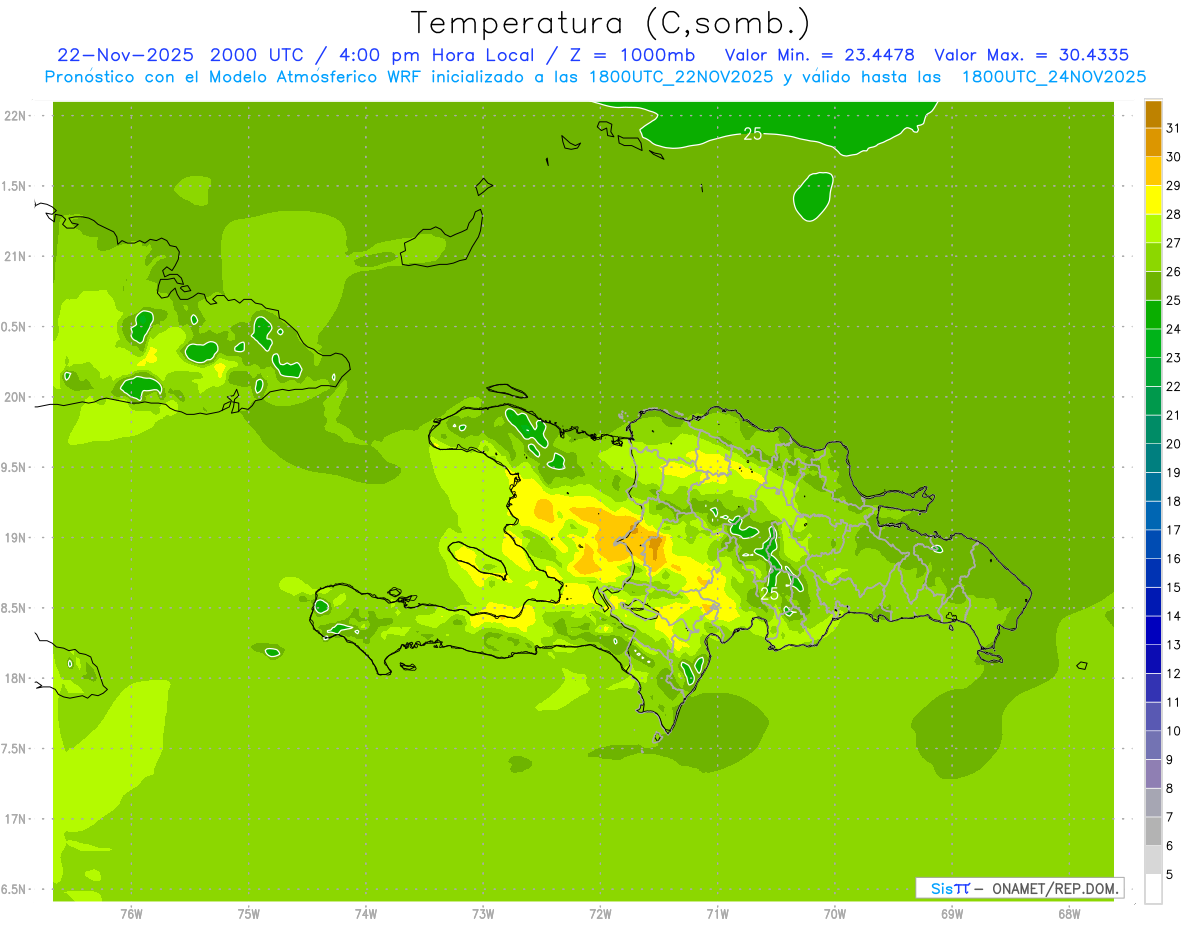Click the 25 contour label inside Dominican Republic
Screen dimensions: 1200x927
click(769, 594)
